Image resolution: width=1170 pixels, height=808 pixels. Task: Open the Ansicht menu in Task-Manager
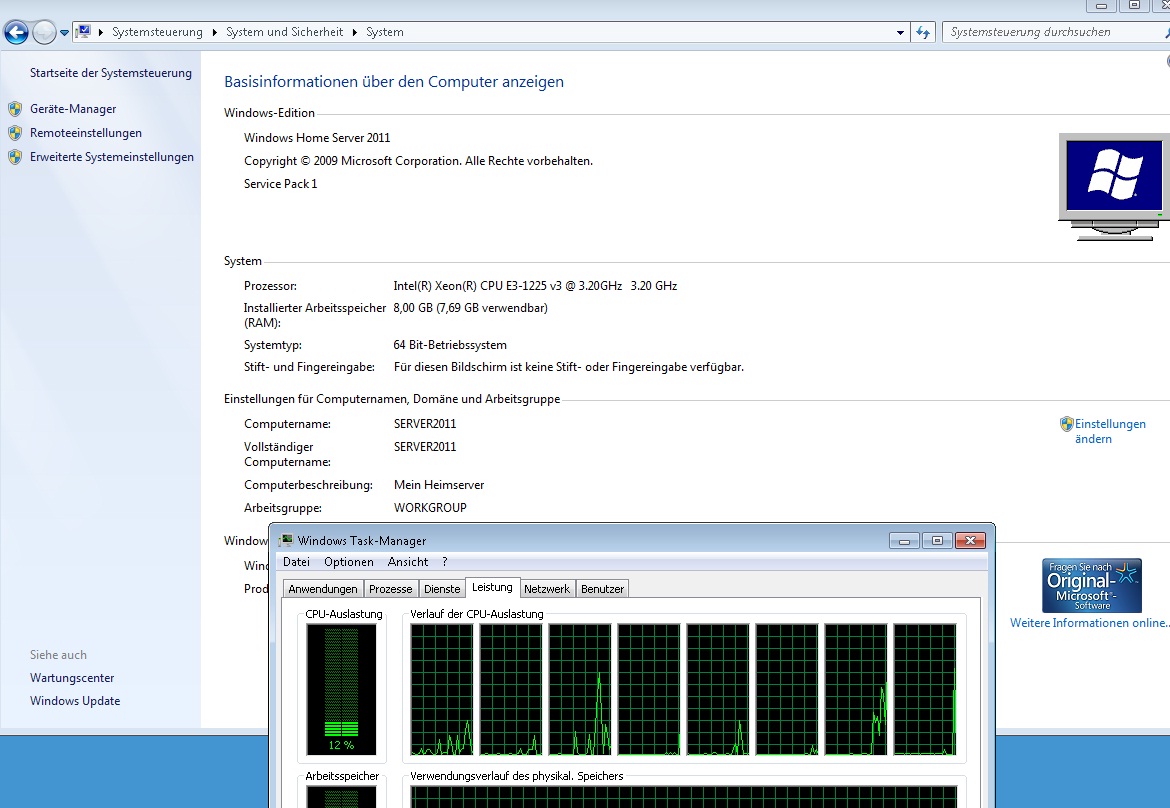(x=407, y=562)
